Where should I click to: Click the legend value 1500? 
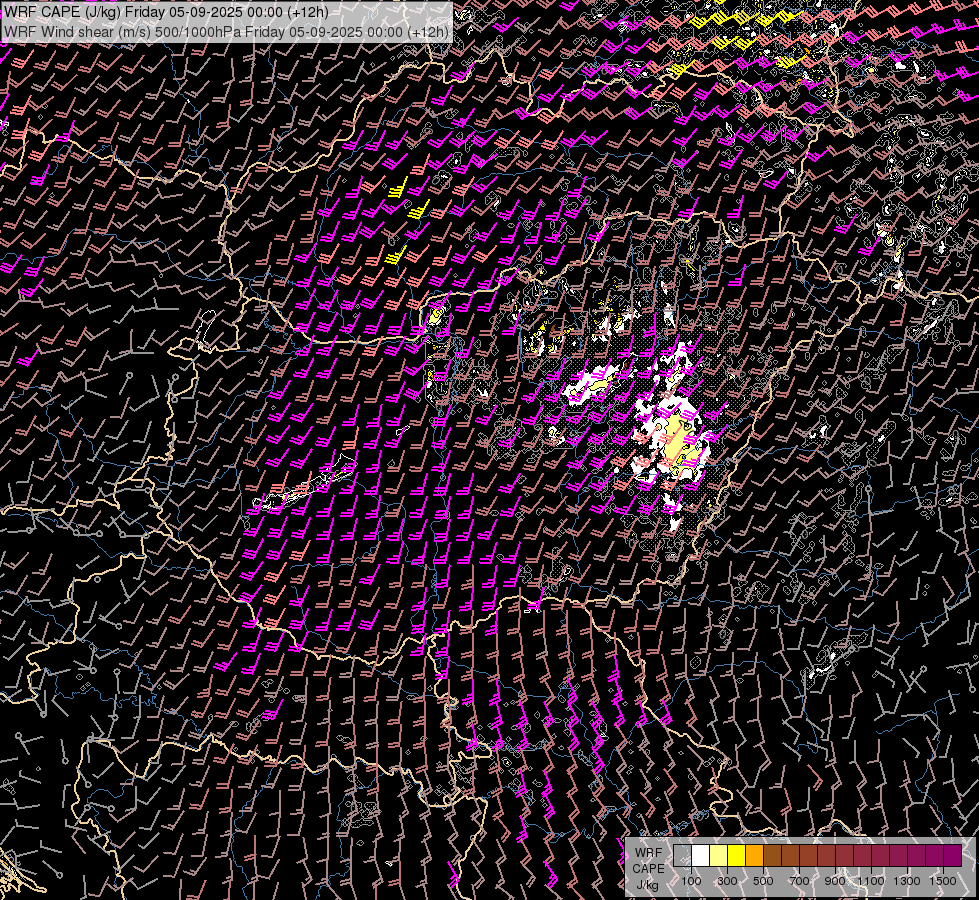point(943,881)
